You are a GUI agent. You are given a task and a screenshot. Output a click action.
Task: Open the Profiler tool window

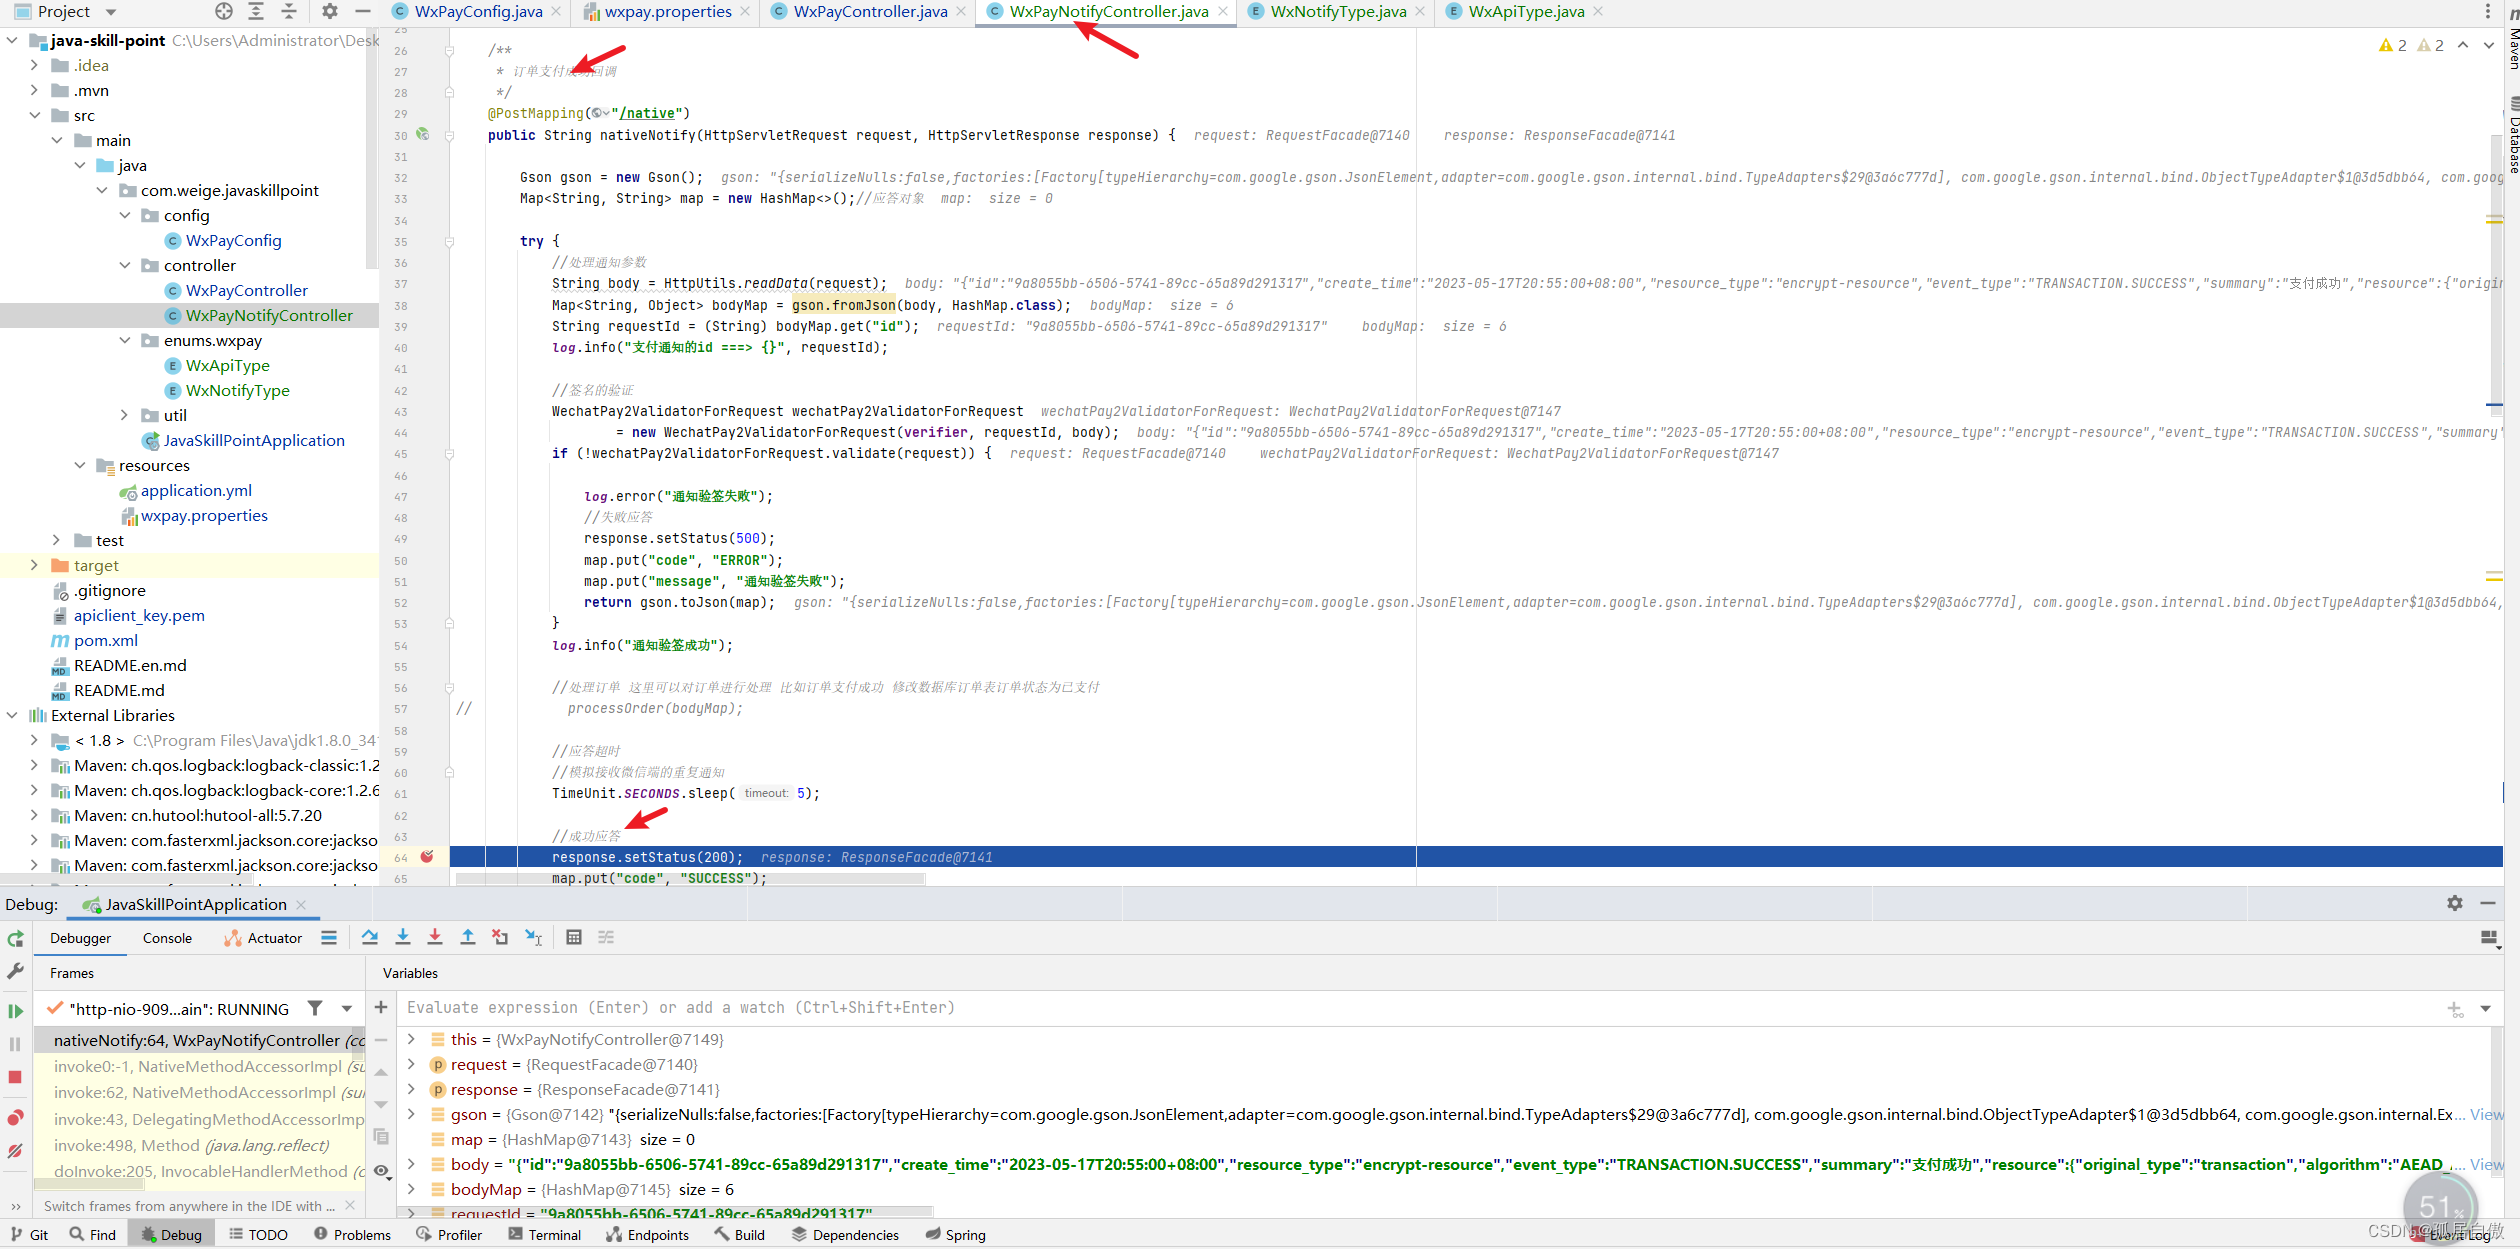point(449,1235)
